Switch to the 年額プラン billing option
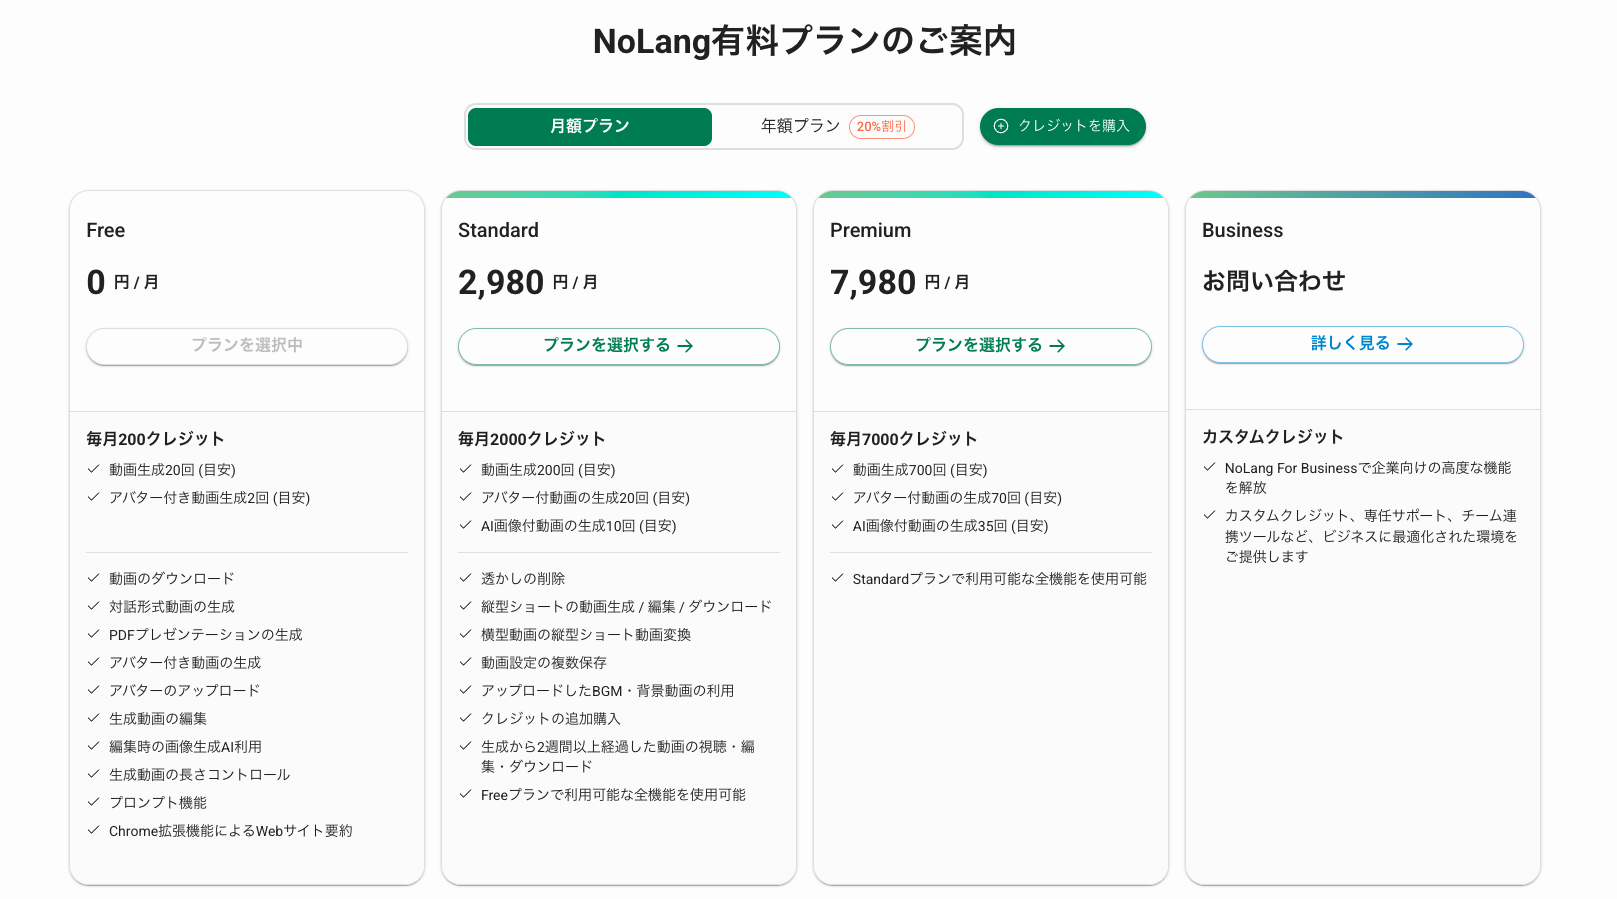Screen dimensions: 1617x899 click(x=800, y=126)
